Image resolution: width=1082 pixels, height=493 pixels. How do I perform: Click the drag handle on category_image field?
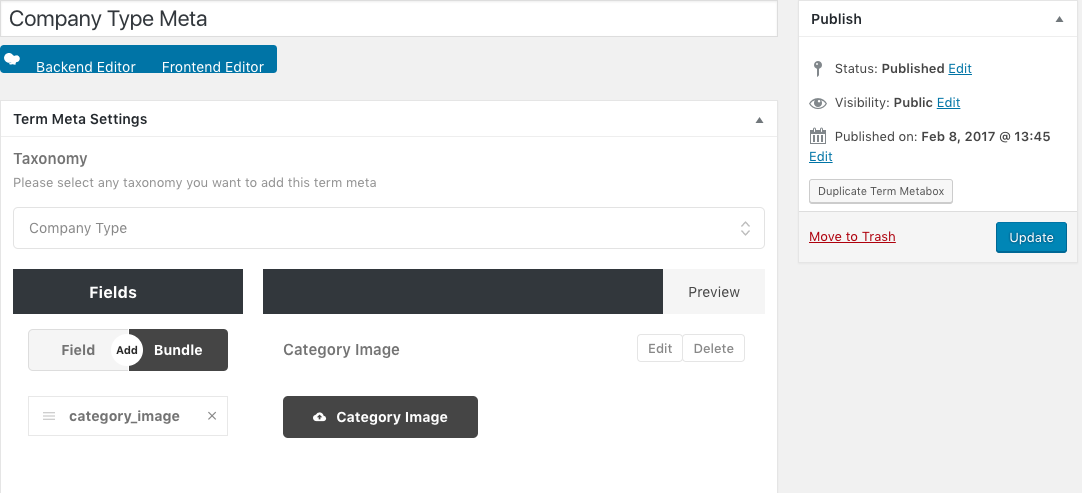click(x=49, y=416)
